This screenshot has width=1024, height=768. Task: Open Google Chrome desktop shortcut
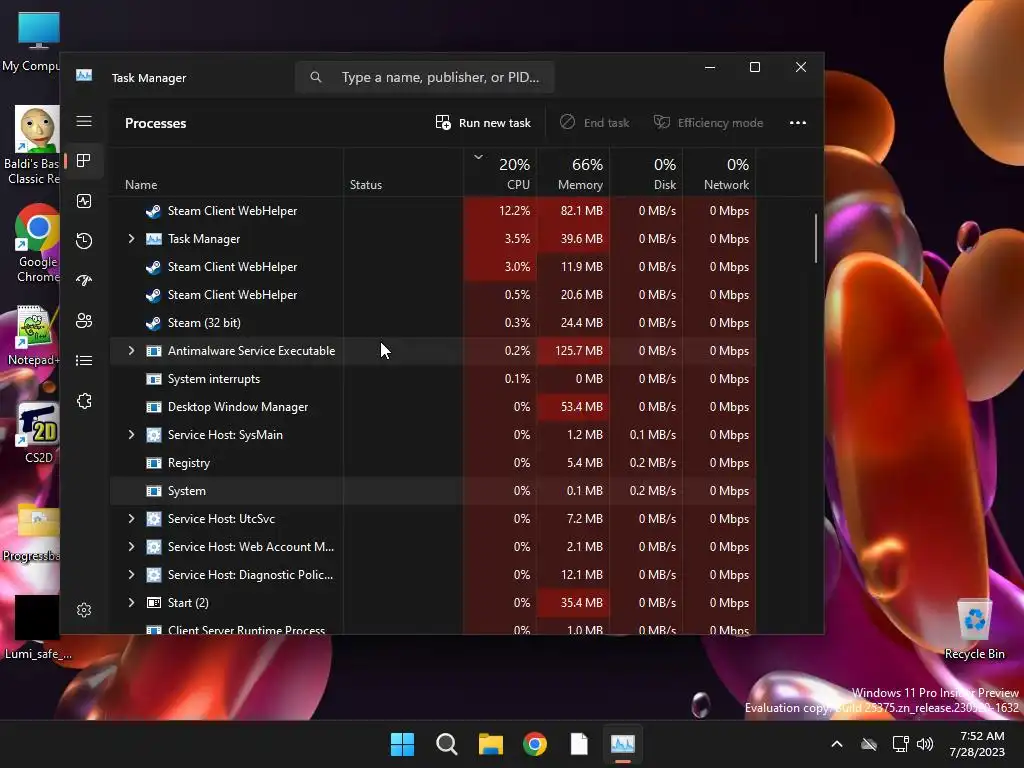click(x=38, y=244)
